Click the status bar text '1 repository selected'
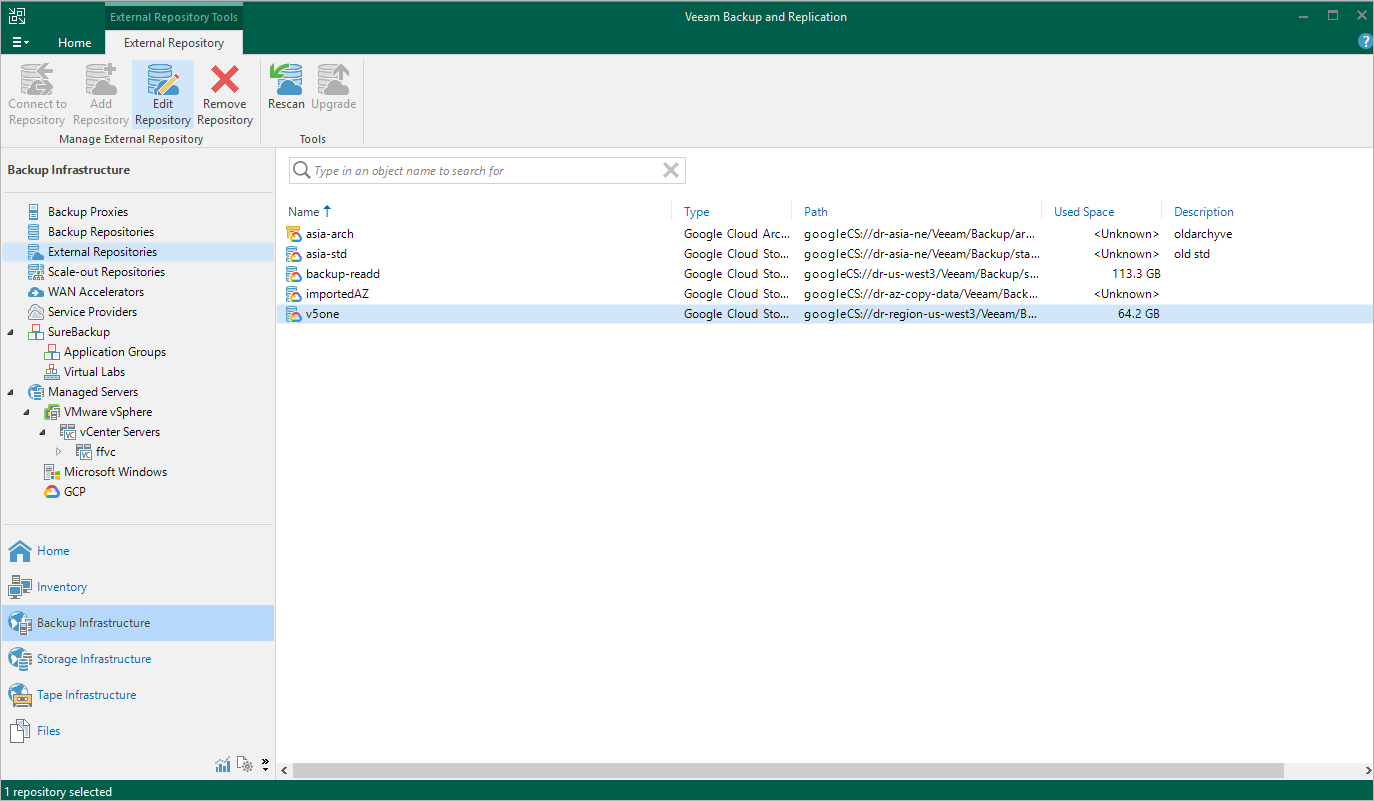Screen dimensions: 1374x801 pyautogui.click(x=58, y=792)
